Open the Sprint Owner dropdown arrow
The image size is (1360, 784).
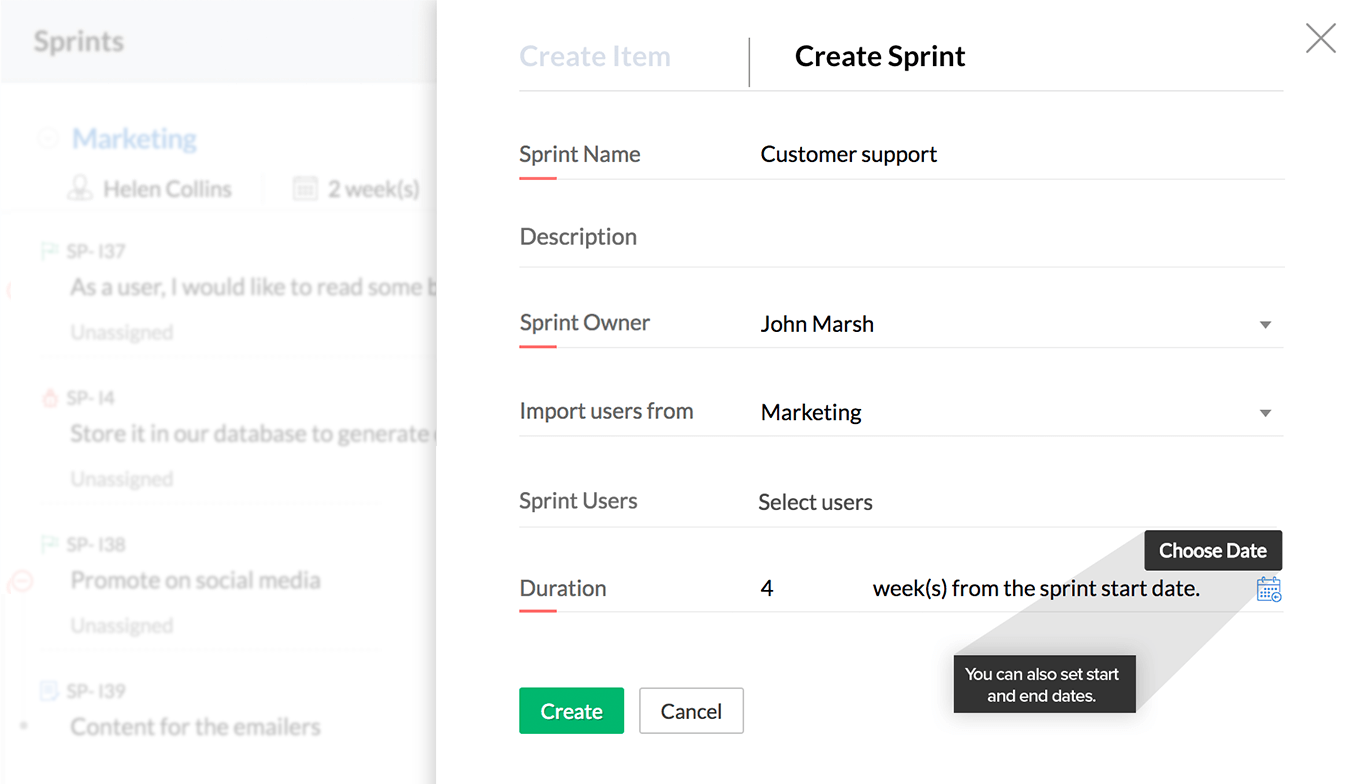pos(1265,325)
